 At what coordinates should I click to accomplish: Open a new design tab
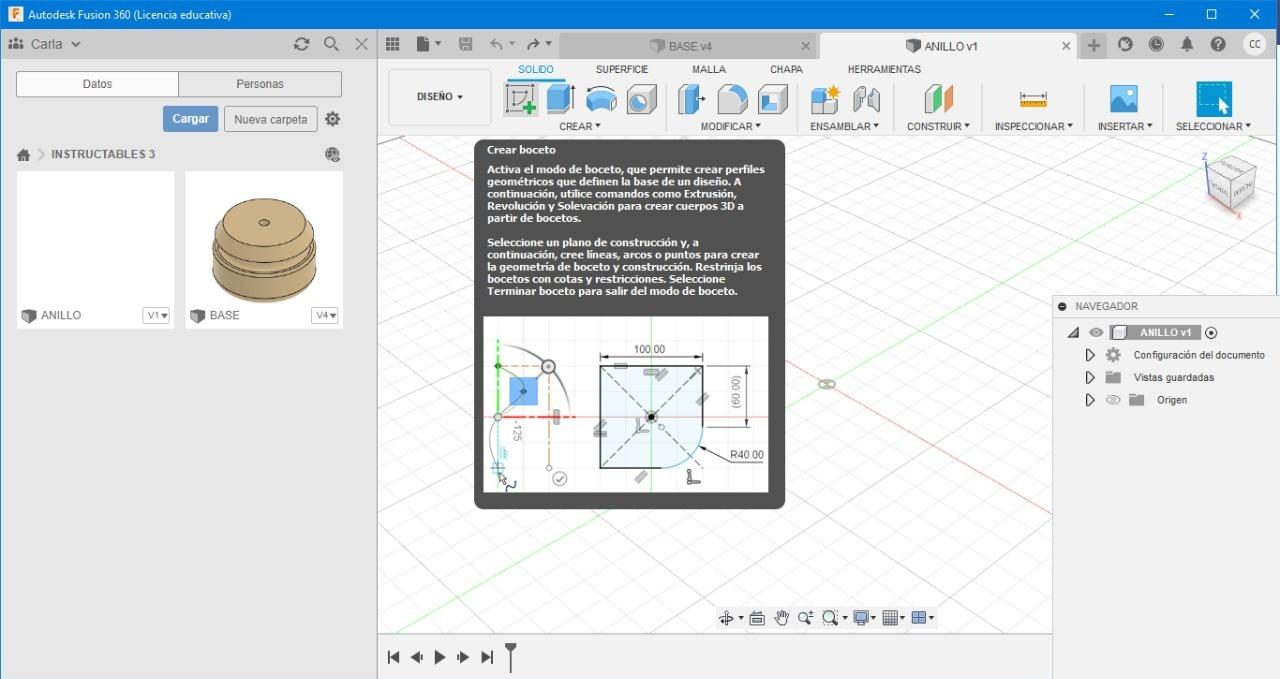(1094, 45)
